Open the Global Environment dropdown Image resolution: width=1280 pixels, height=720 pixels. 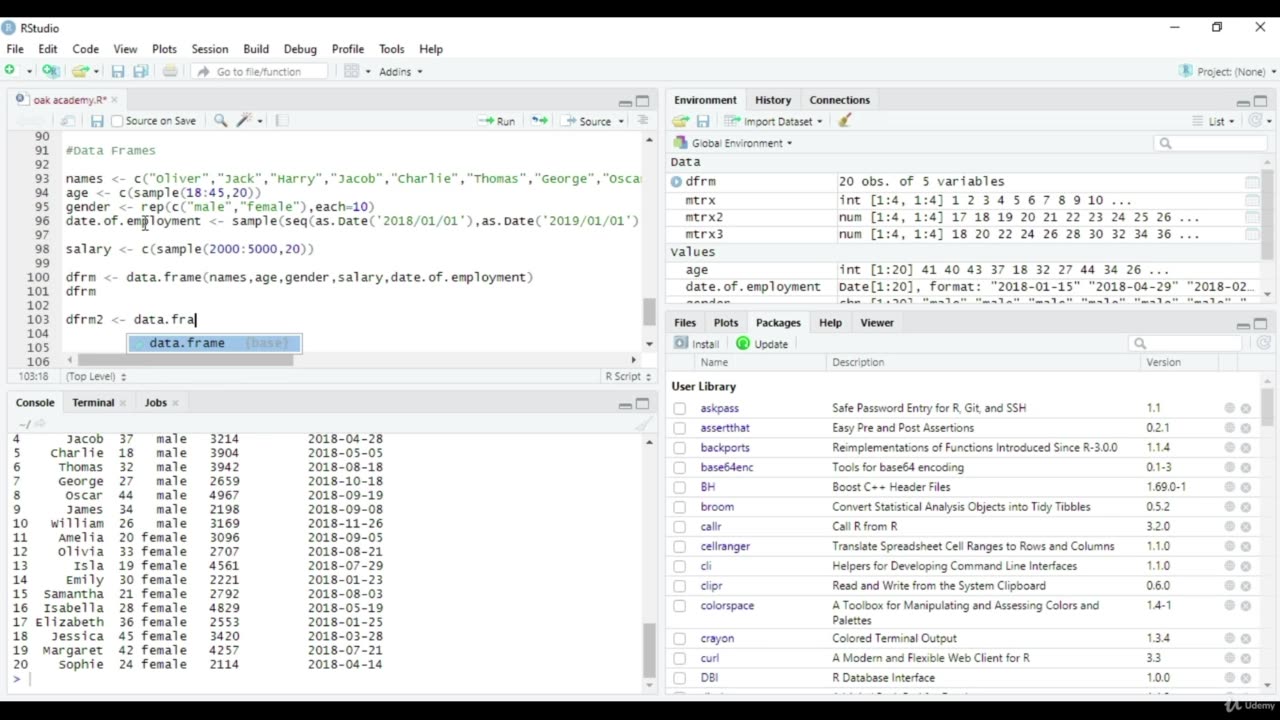click(733, 143)
